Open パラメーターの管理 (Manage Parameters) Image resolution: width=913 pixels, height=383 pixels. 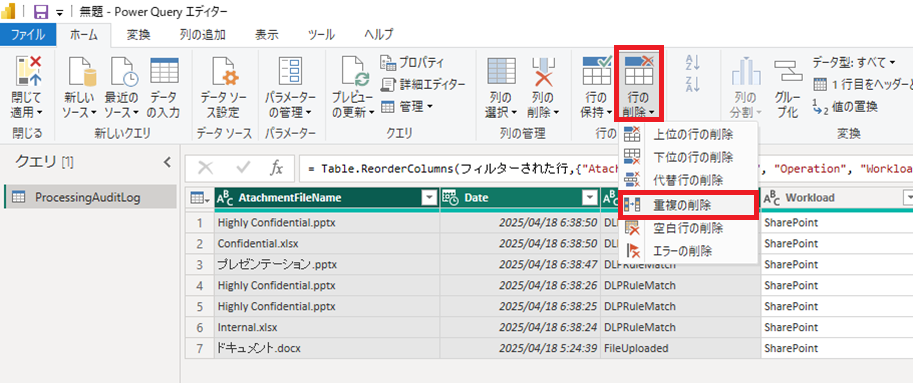click(289, 87)
